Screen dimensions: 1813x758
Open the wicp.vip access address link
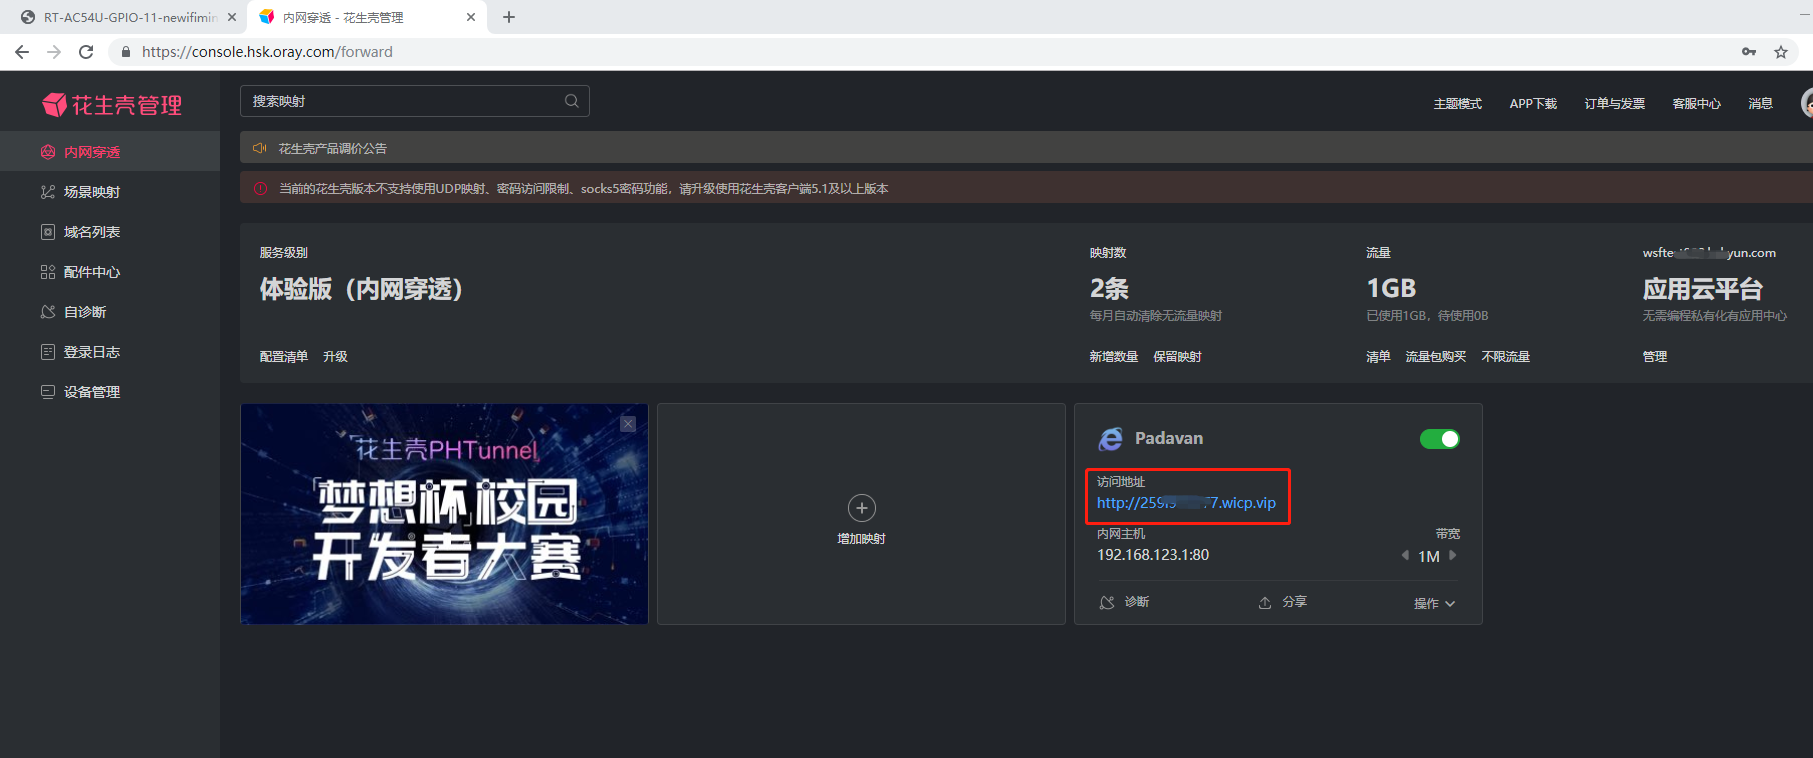click(1186, 503)
